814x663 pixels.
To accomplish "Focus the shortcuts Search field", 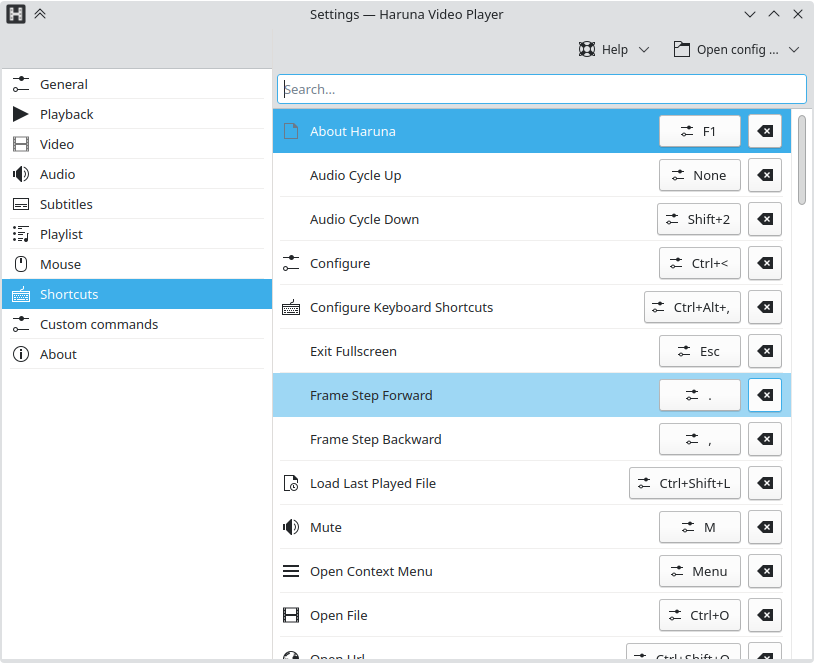I will (x=541, y=89).
